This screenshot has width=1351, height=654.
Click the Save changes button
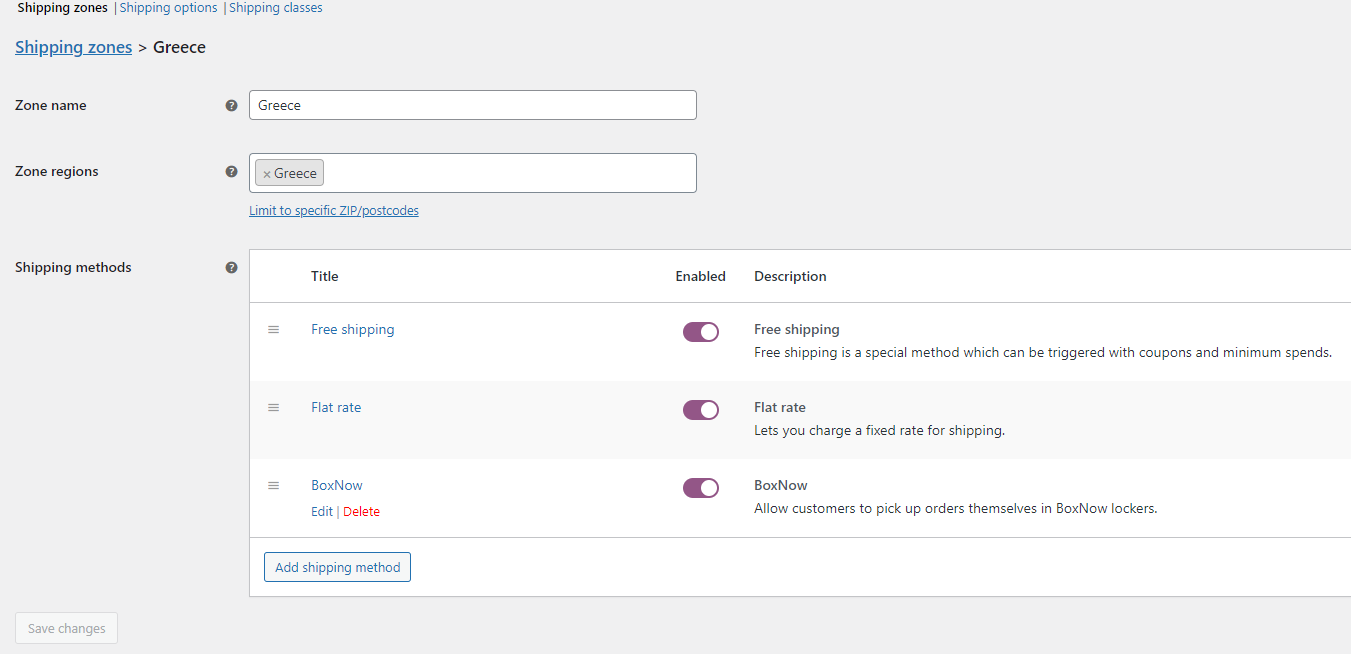pos(67,629)
